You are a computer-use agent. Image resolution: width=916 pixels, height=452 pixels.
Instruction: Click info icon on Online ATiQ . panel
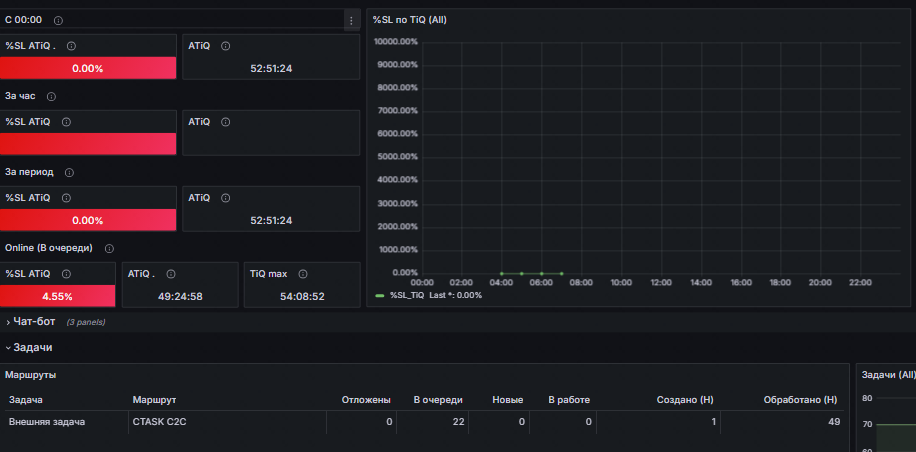171,274
